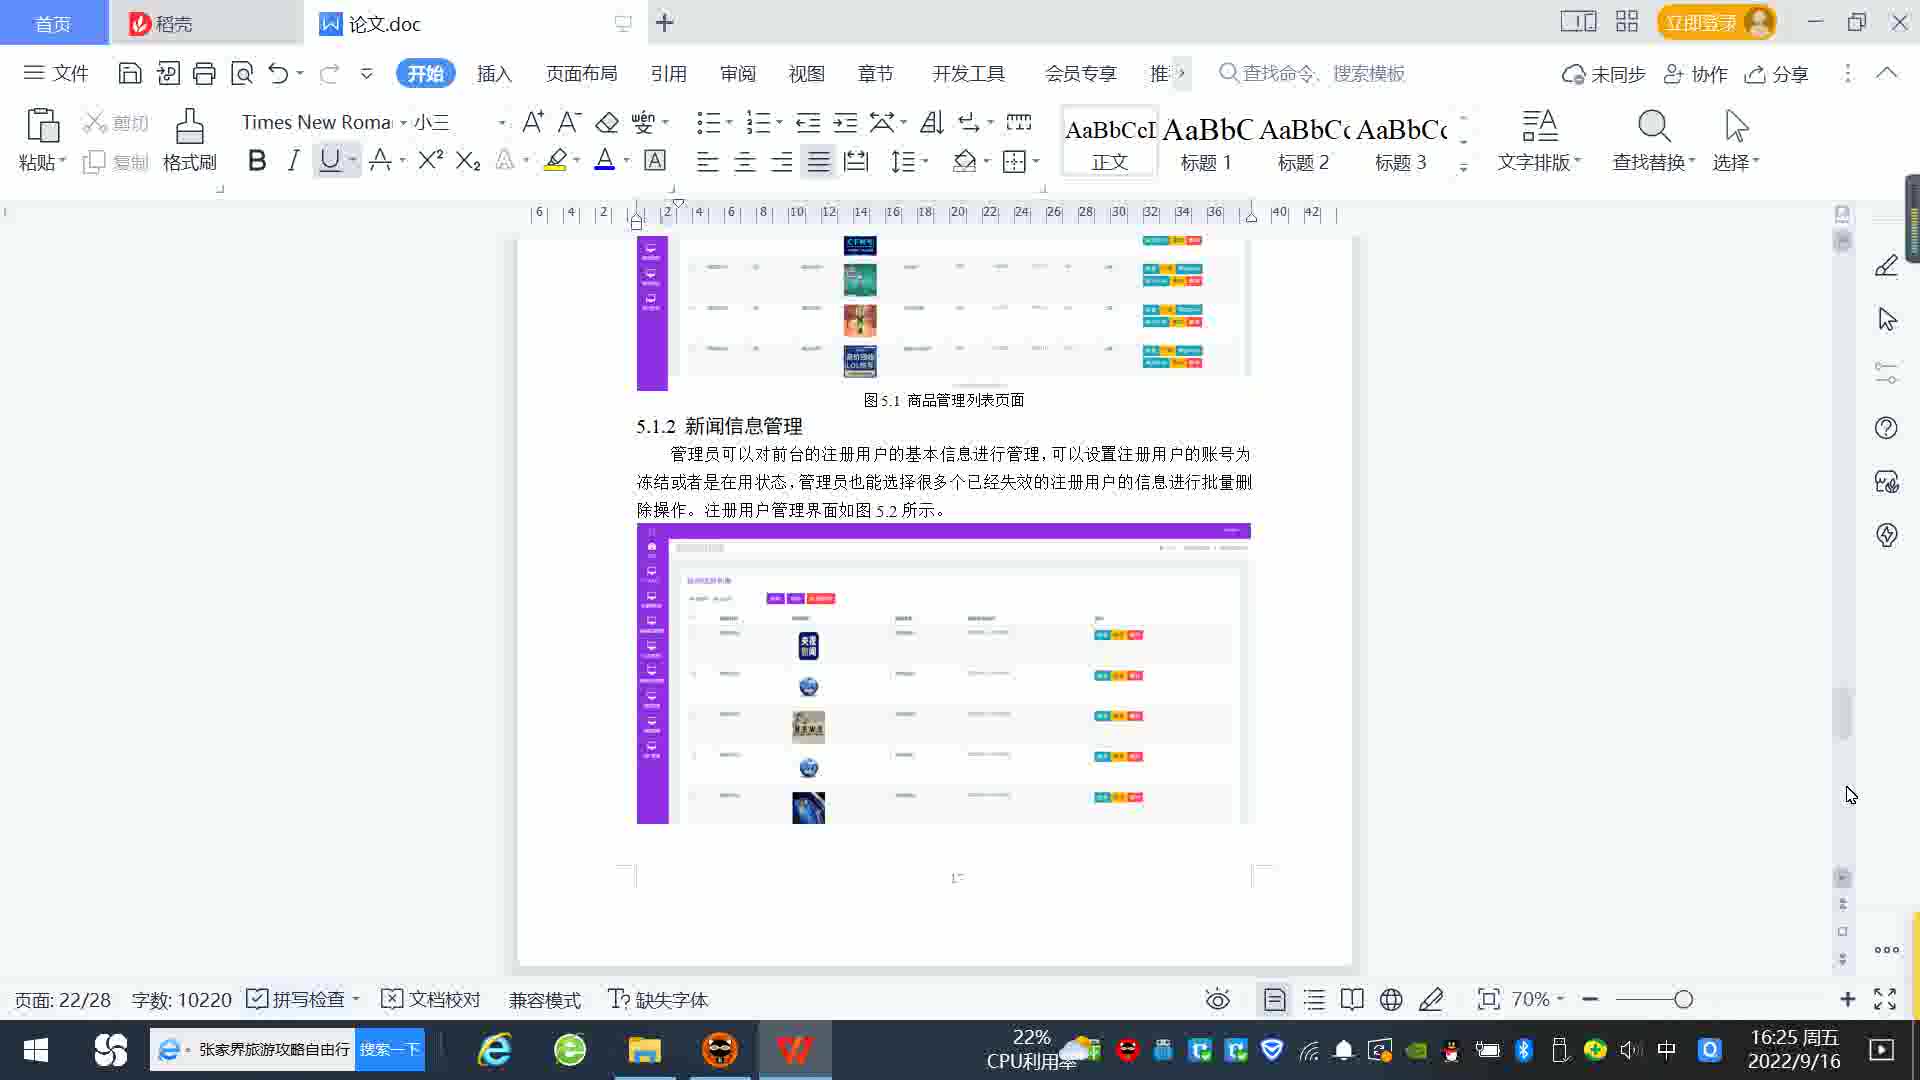Open zoom percentage 70% dropdown

[x=1538, y=999]
